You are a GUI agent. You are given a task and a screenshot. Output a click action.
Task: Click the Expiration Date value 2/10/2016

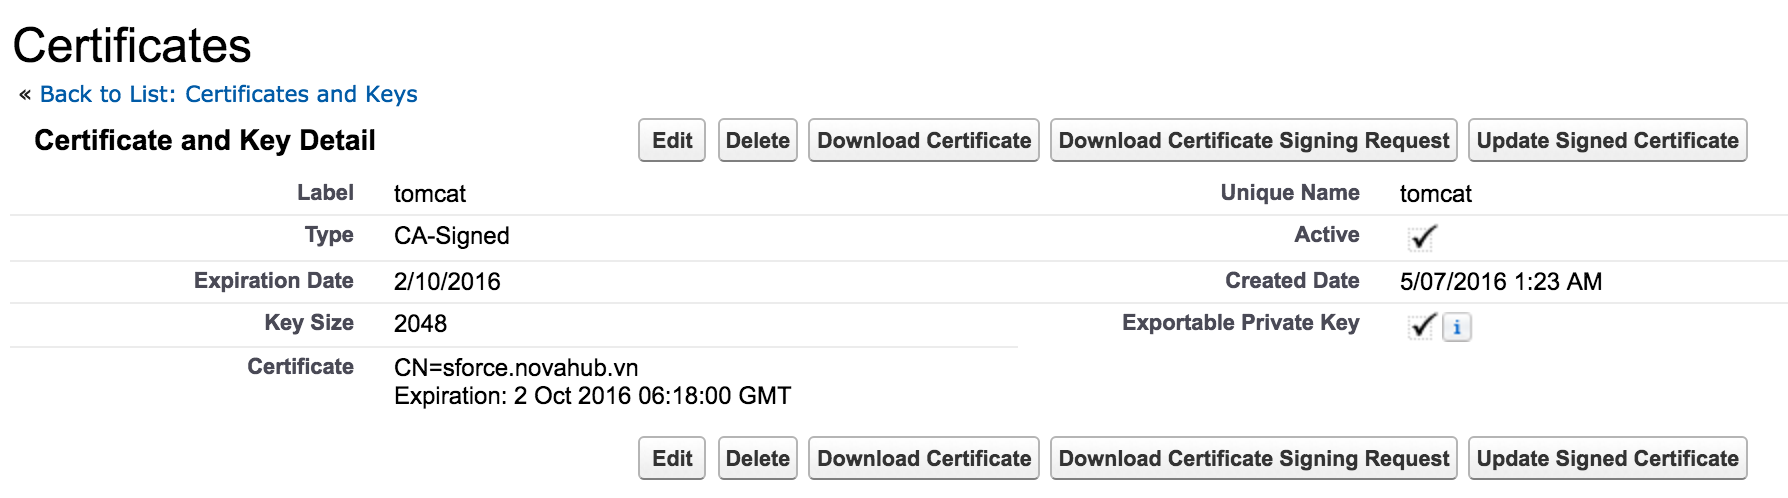pos(447,282)
